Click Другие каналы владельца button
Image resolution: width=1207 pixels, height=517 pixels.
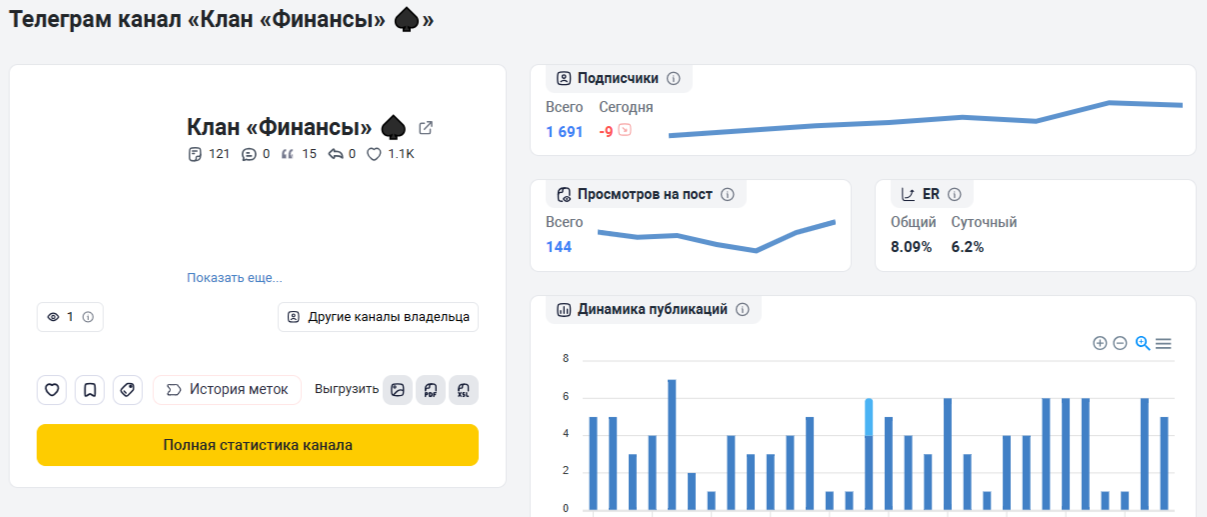pyautogui.click(x=378, y=317)
